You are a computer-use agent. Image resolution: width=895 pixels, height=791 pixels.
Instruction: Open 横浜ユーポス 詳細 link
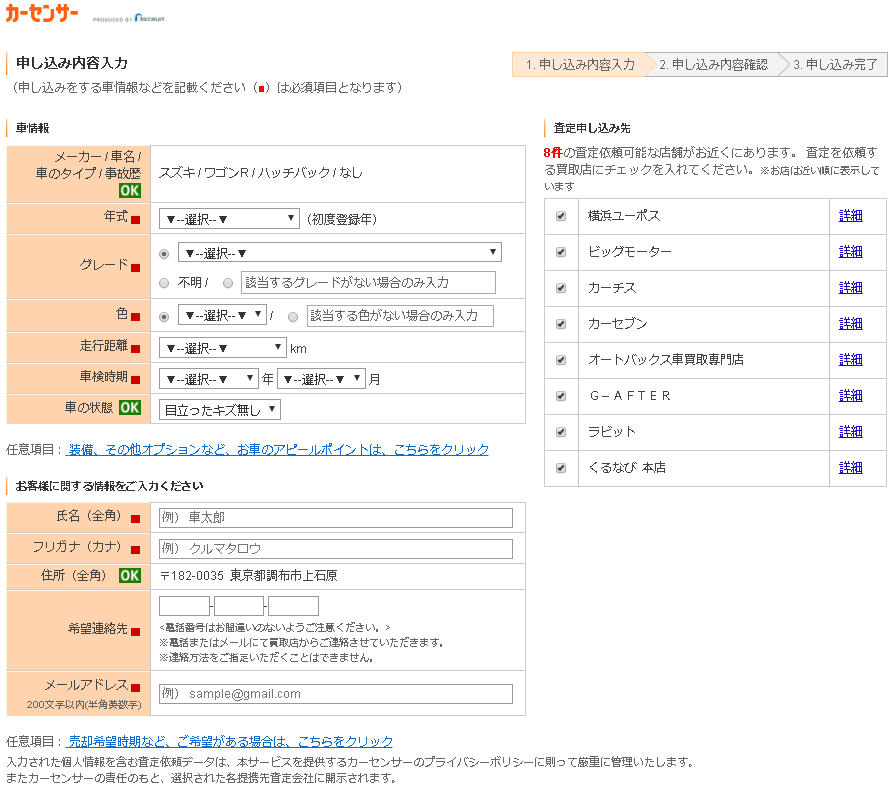[850, 216]
